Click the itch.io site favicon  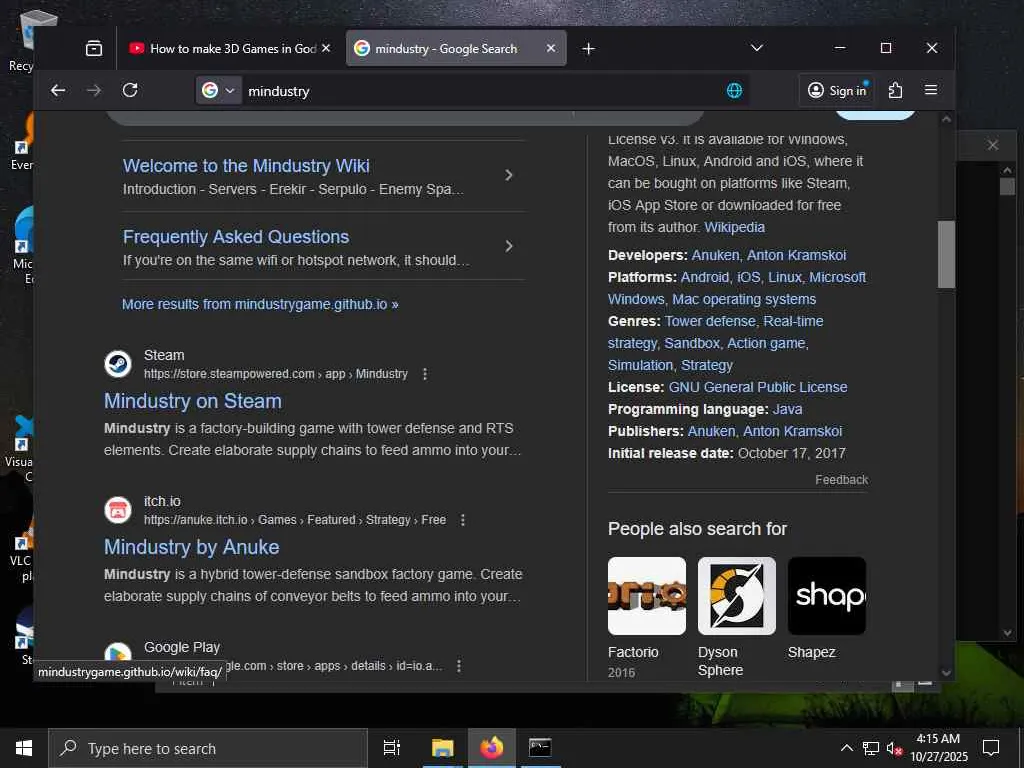[x=118, y=510]
